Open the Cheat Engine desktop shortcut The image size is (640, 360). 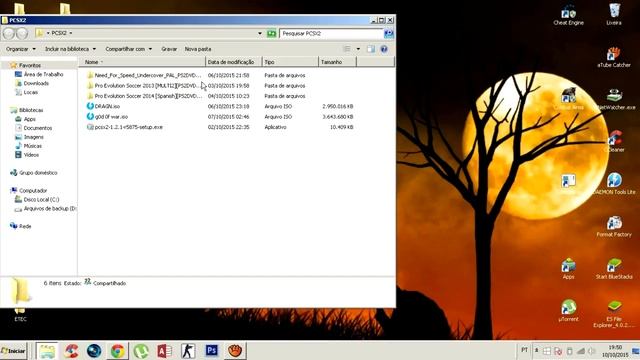pos(568,15)
